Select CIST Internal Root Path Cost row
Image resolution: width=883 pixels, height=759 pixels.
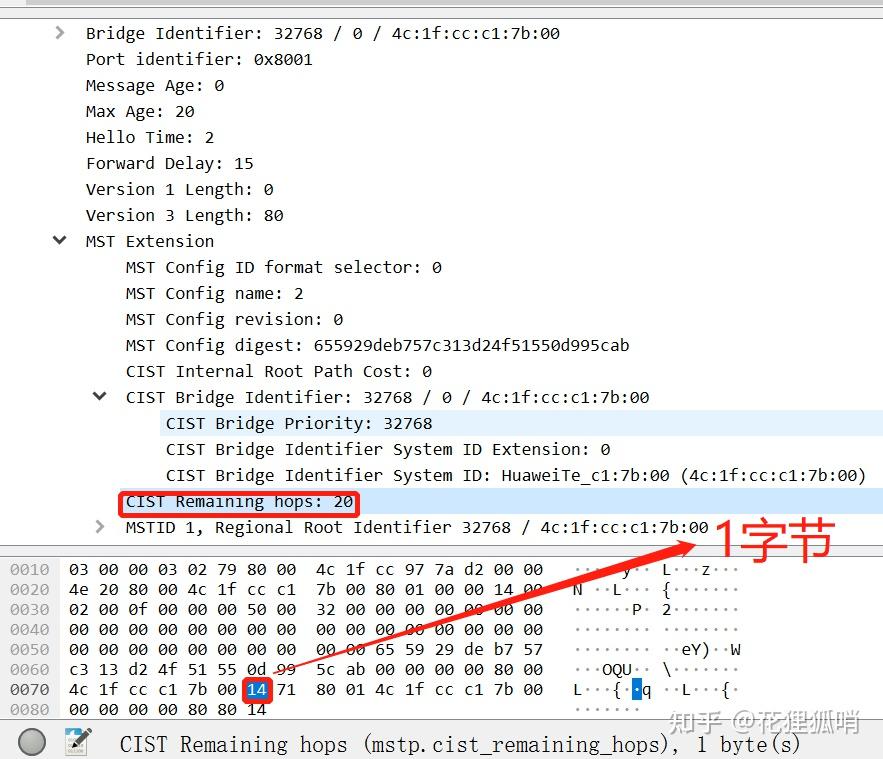(279, 371)
